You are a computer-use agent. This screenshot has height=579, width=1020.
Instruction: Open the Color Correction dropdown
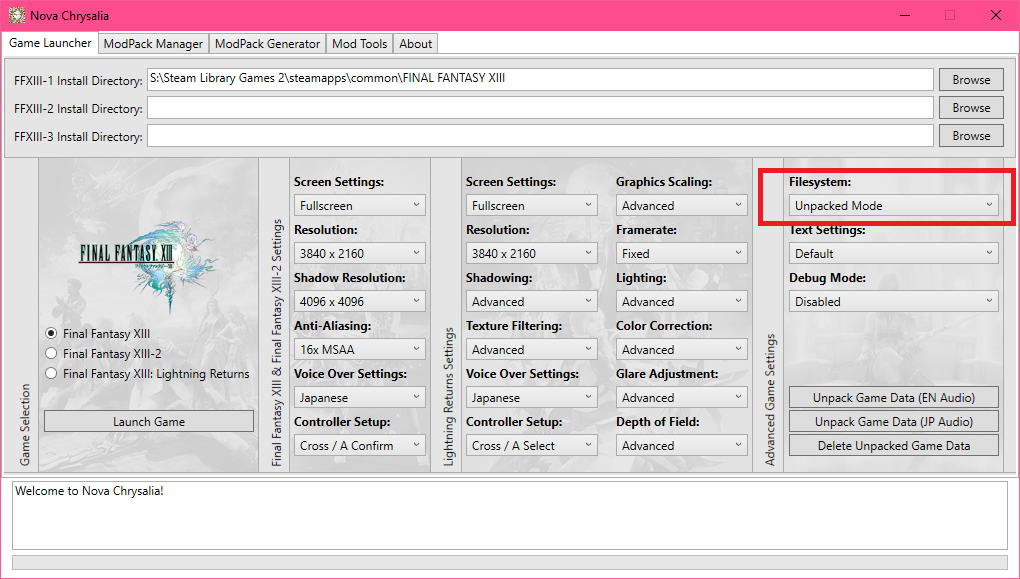click(682, 350)
